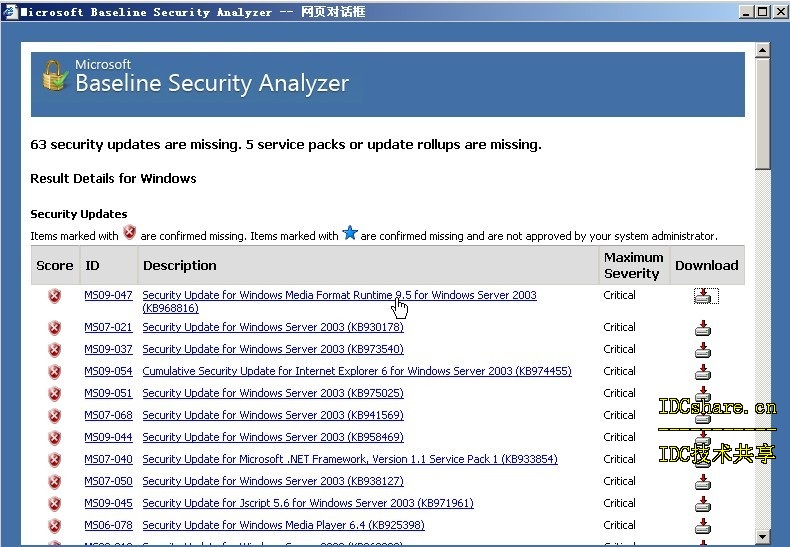
Task: Open bulletin link MS09-037
Action: point(108,349)
